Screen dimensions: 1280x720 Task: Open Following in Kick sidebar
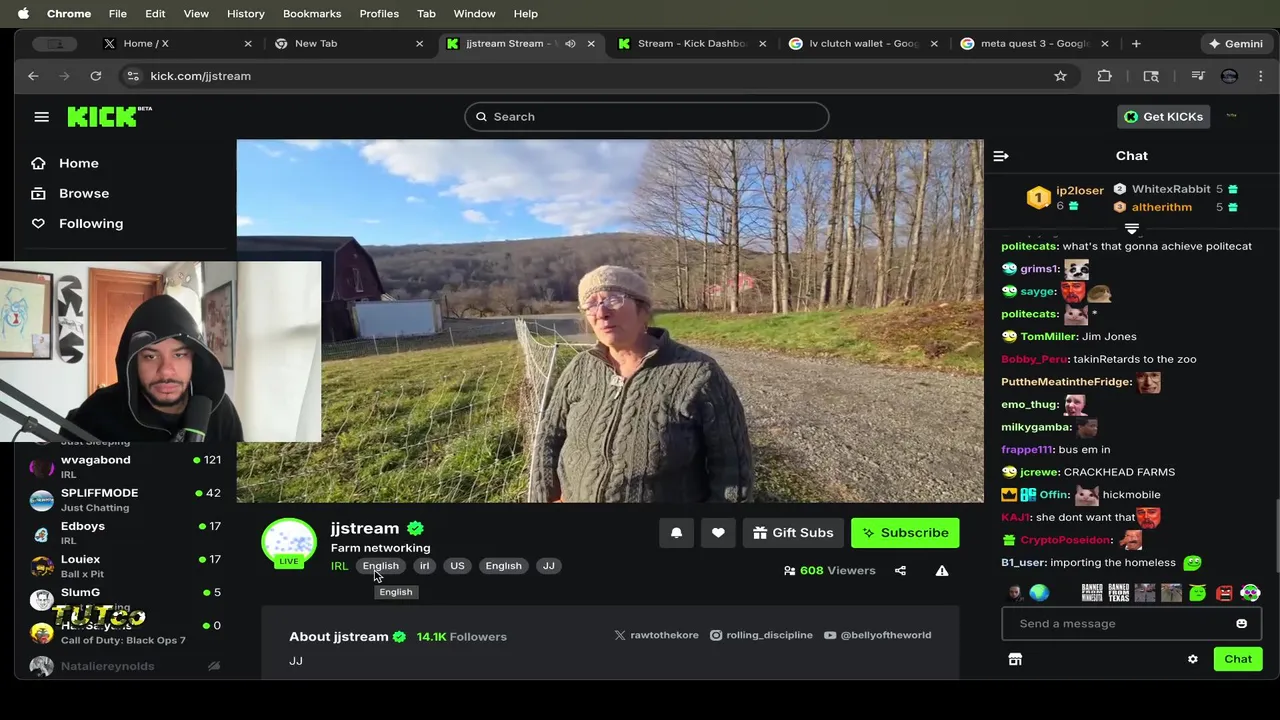(x=90, y=223)
